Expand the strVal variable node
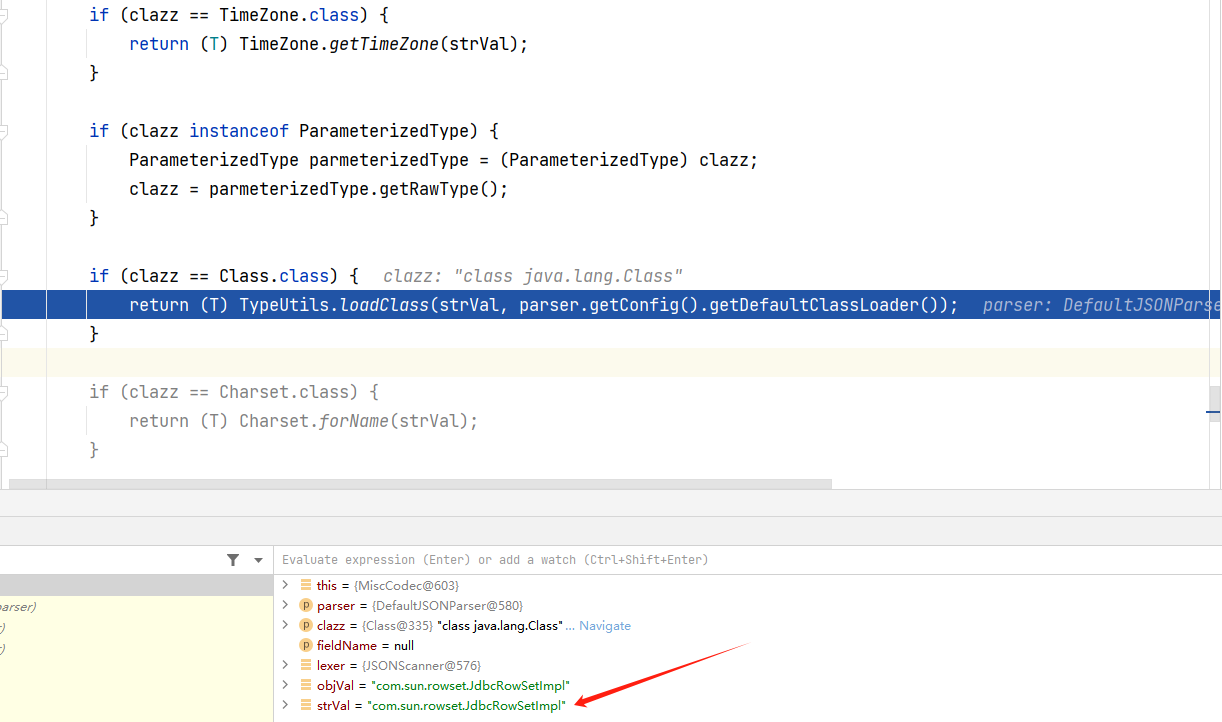The height and width of the screenshot is (722, 1222). pyautogui.click(x=285, y=705)
